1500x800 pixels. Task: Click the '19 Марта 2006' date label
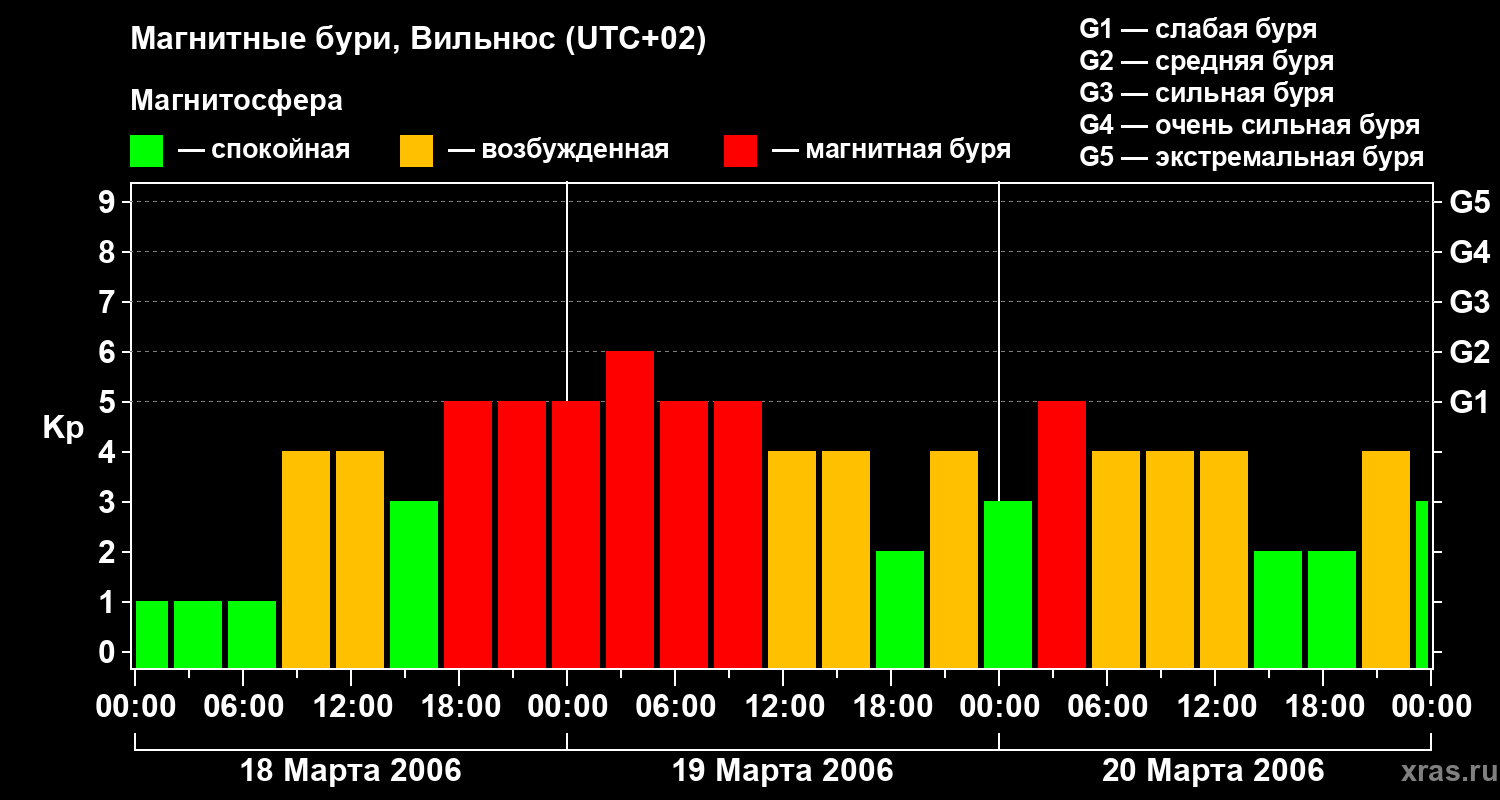pyautogui.click(x=783, y=771)
